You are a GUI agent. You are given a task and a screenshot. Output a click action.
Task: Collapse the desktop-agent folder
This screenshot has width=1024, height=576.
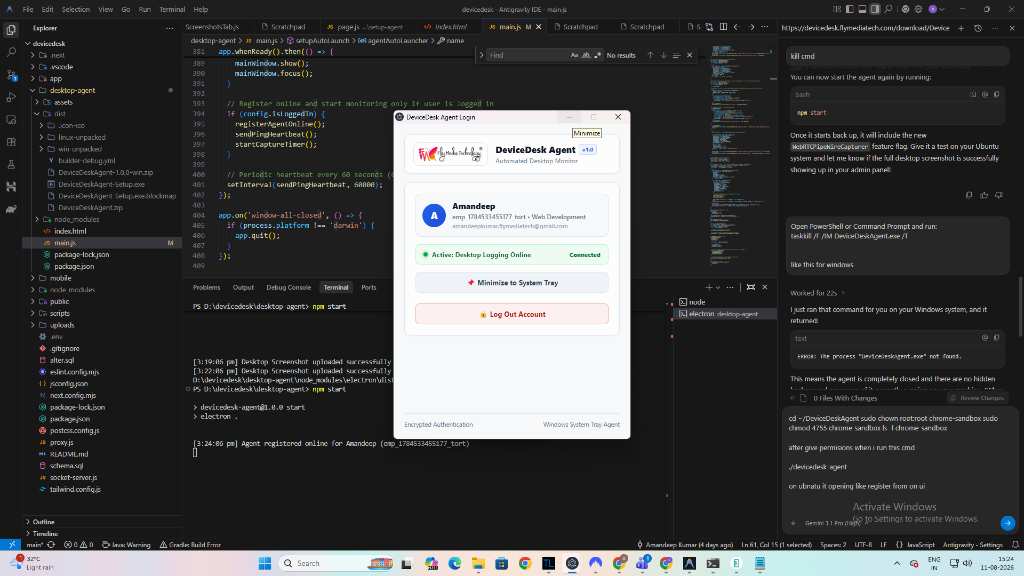72,90
